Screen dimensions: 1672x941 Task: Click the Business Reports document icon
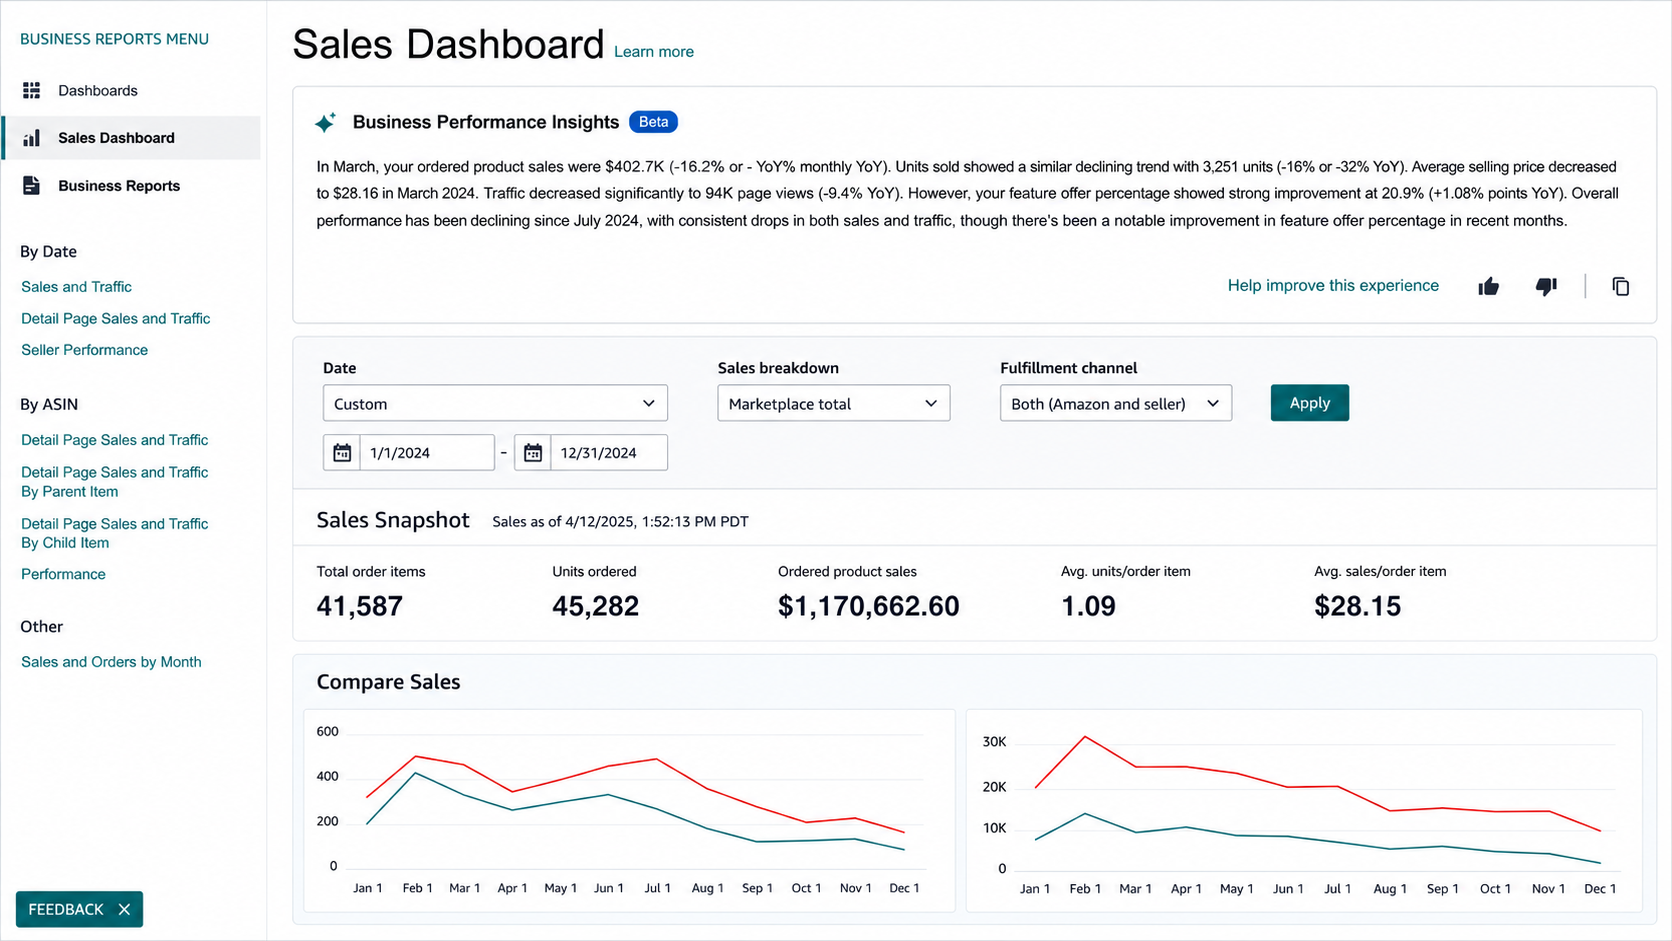(32, 186)
